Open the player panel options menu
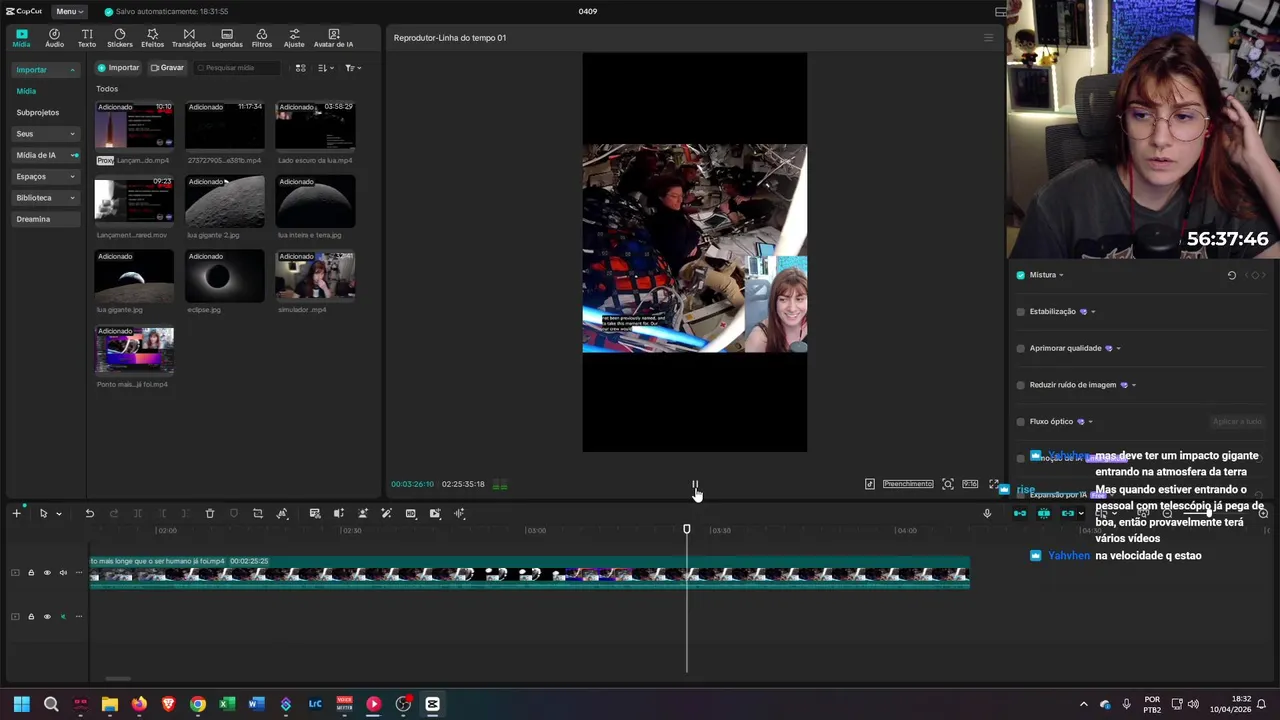Screen dimensions: 1280x720 click(988, 38)
